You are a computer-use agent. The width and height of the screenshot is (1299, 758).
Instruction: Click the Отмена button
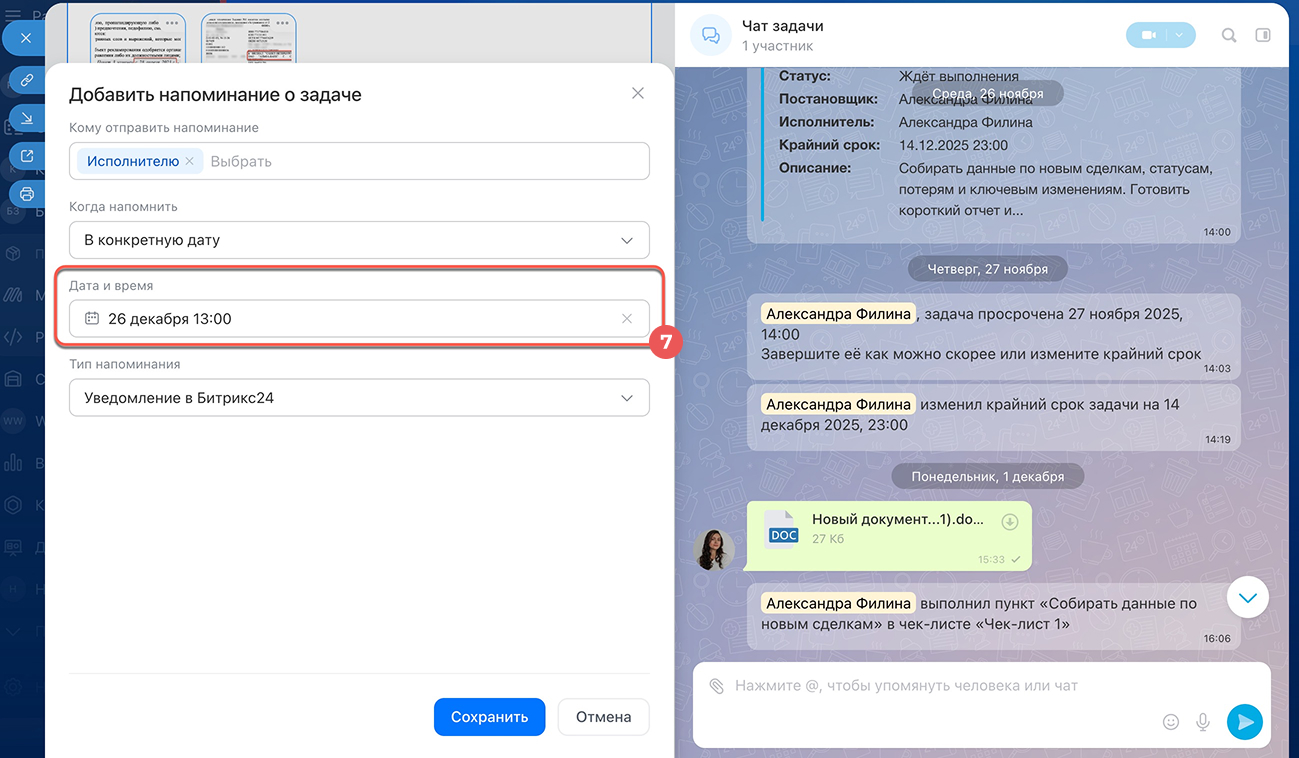tap(603, 717)
